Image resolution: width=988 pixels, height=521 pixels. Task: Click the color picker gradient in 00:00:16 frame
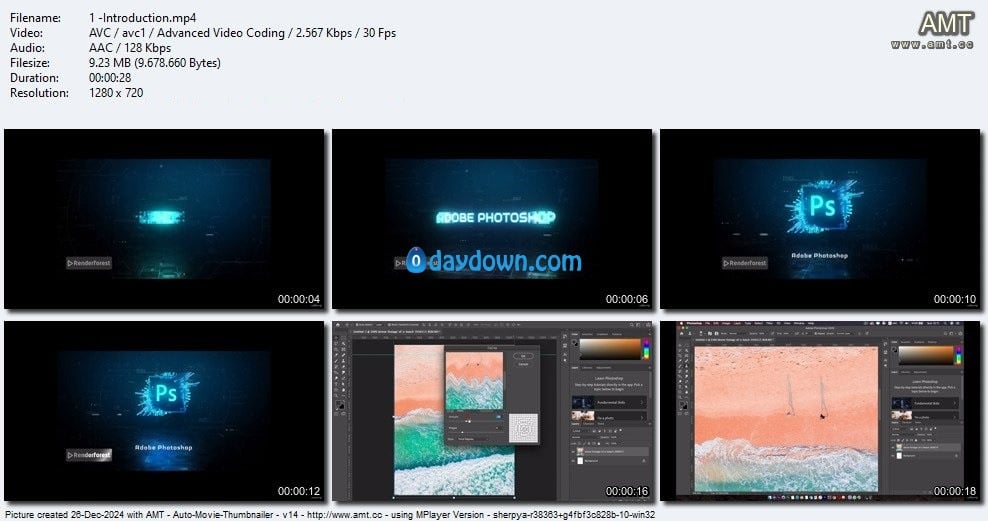tap(609, 350)
